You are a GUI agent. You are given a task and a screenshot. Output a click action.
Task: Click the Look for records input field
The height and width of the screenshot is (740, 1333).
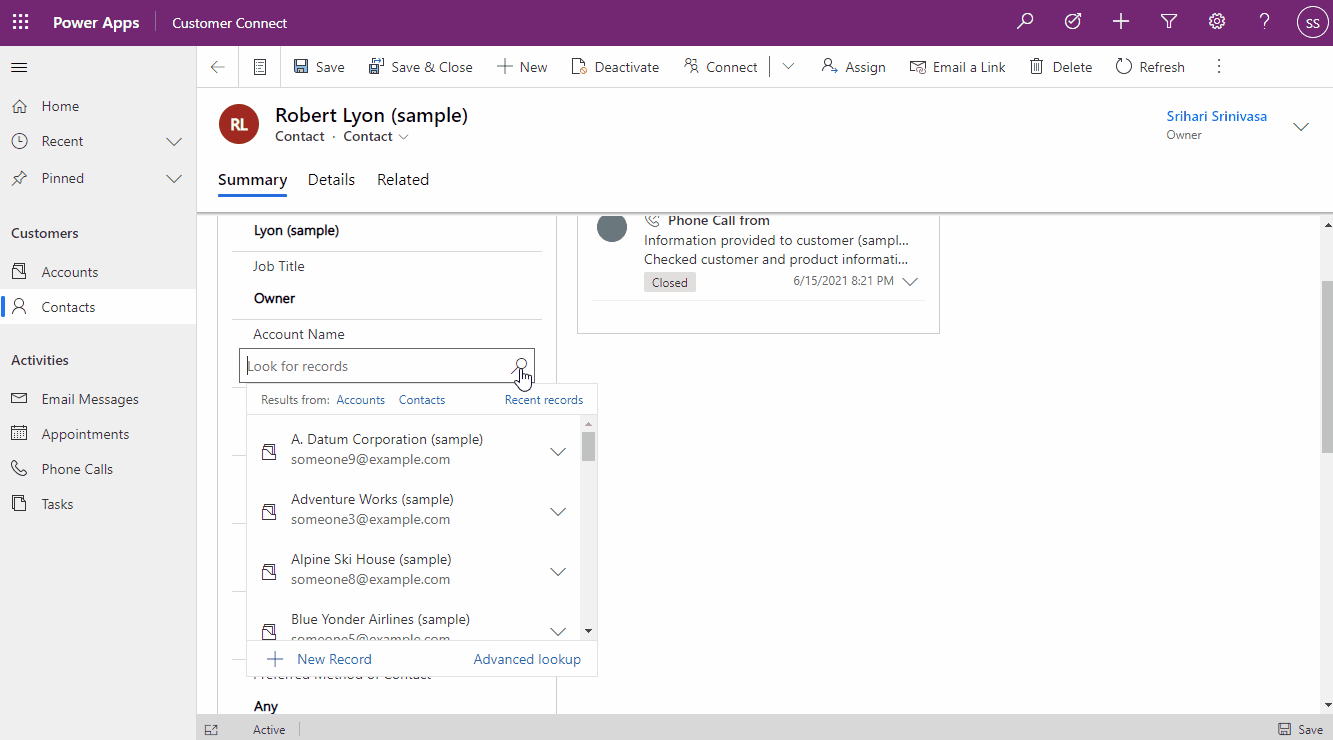pos(375,366)
